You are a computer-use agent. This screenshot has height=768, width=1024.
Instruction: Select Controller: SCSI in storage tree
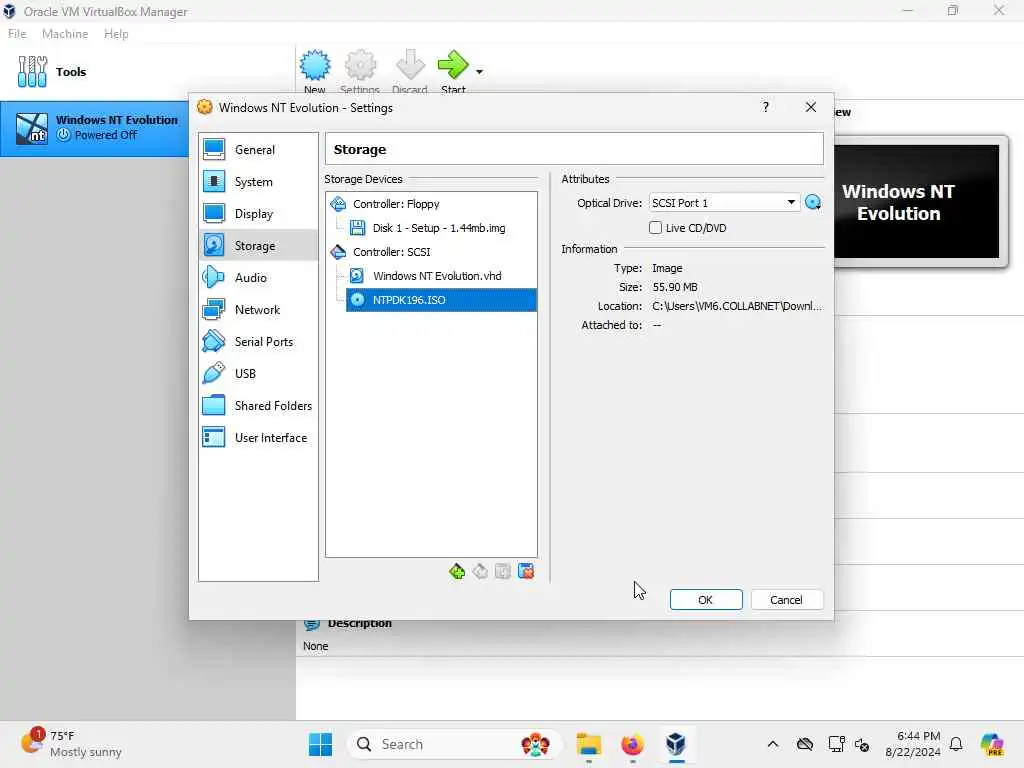pyautogui.click(x=392, y=252)
